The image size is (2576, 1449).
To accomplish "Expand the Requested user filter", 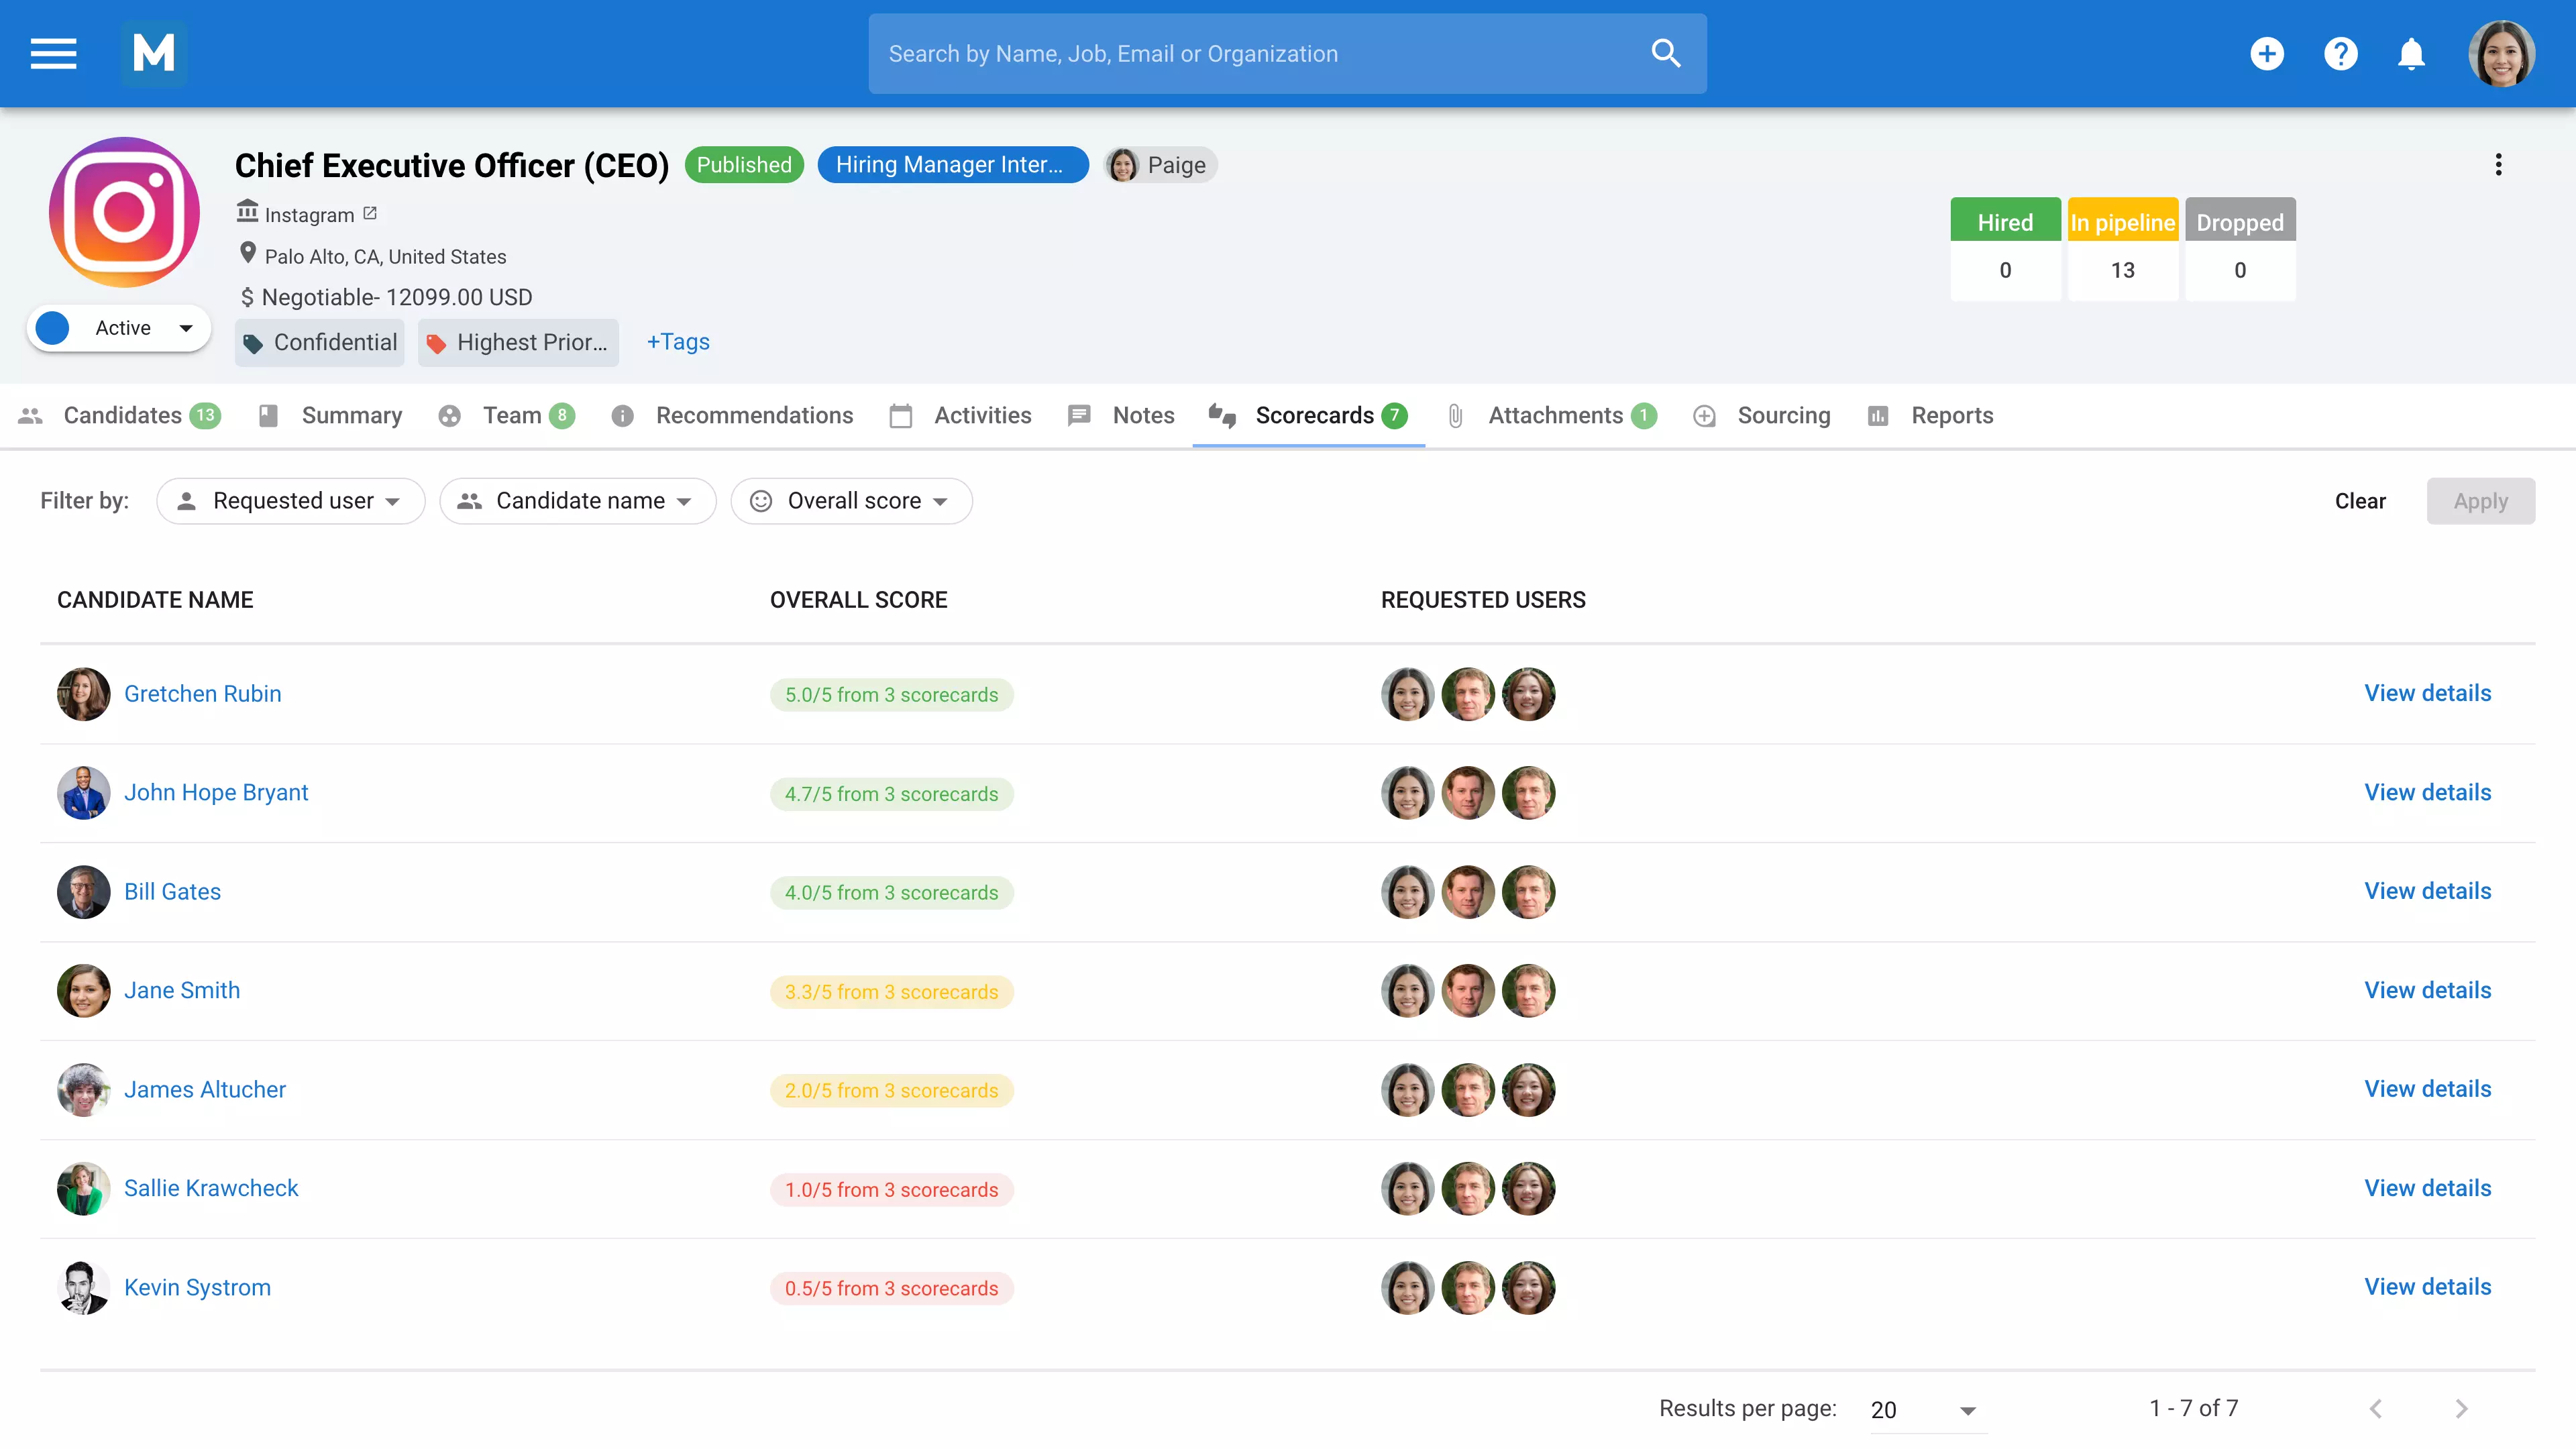I will [291, 500].
